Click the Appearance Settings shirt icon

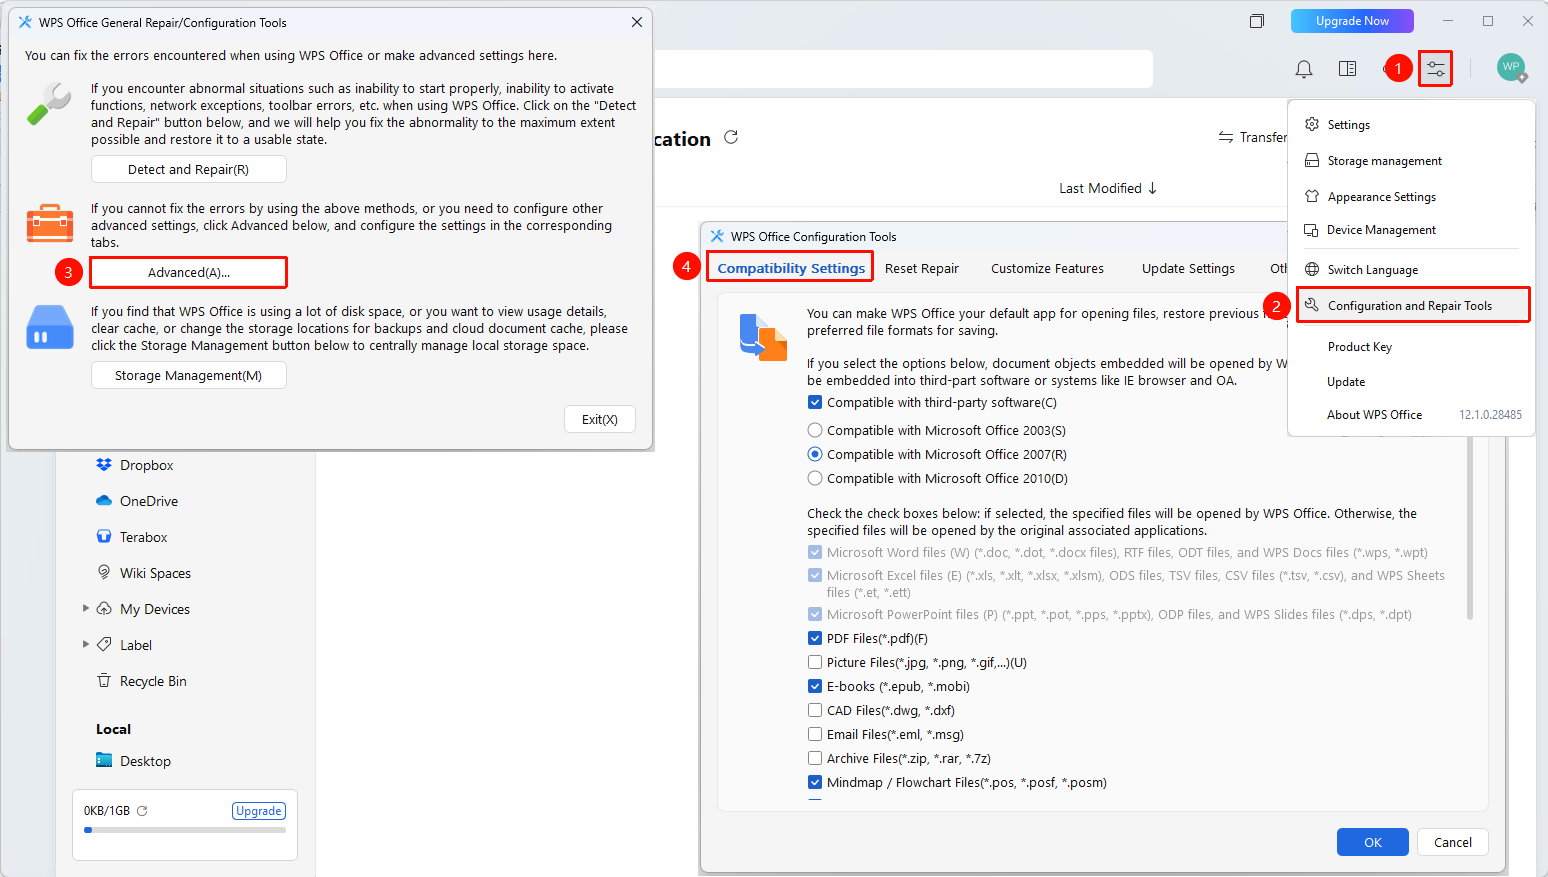1312,196
